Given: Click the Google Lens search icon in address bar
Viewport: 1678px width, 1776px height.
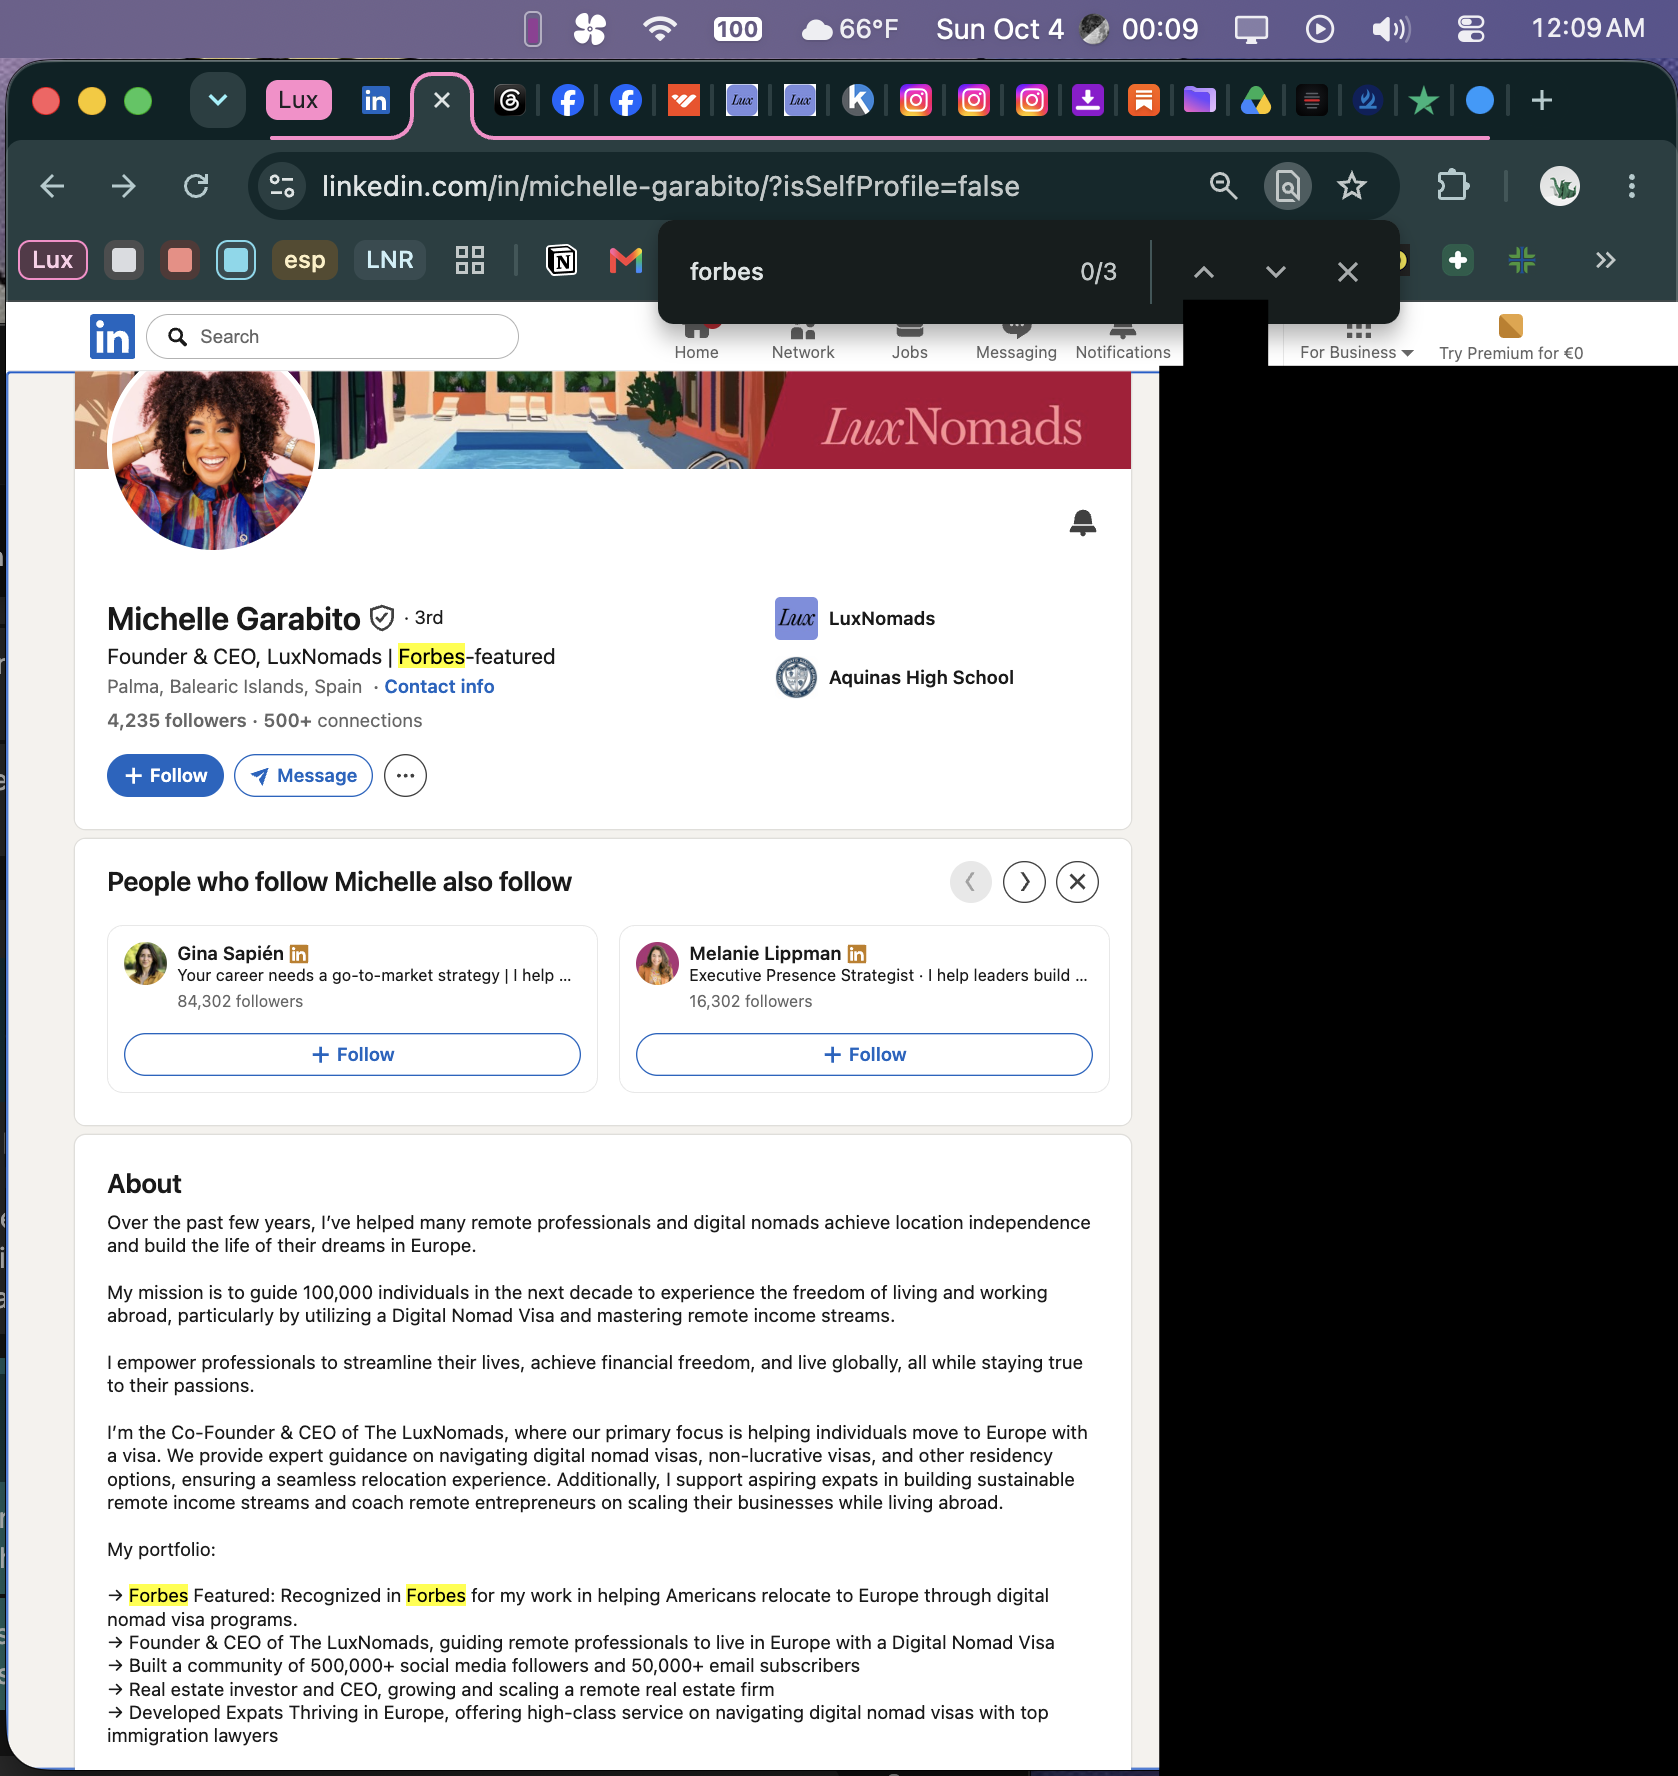Looking at the screenshot, I should point(1288,186).
